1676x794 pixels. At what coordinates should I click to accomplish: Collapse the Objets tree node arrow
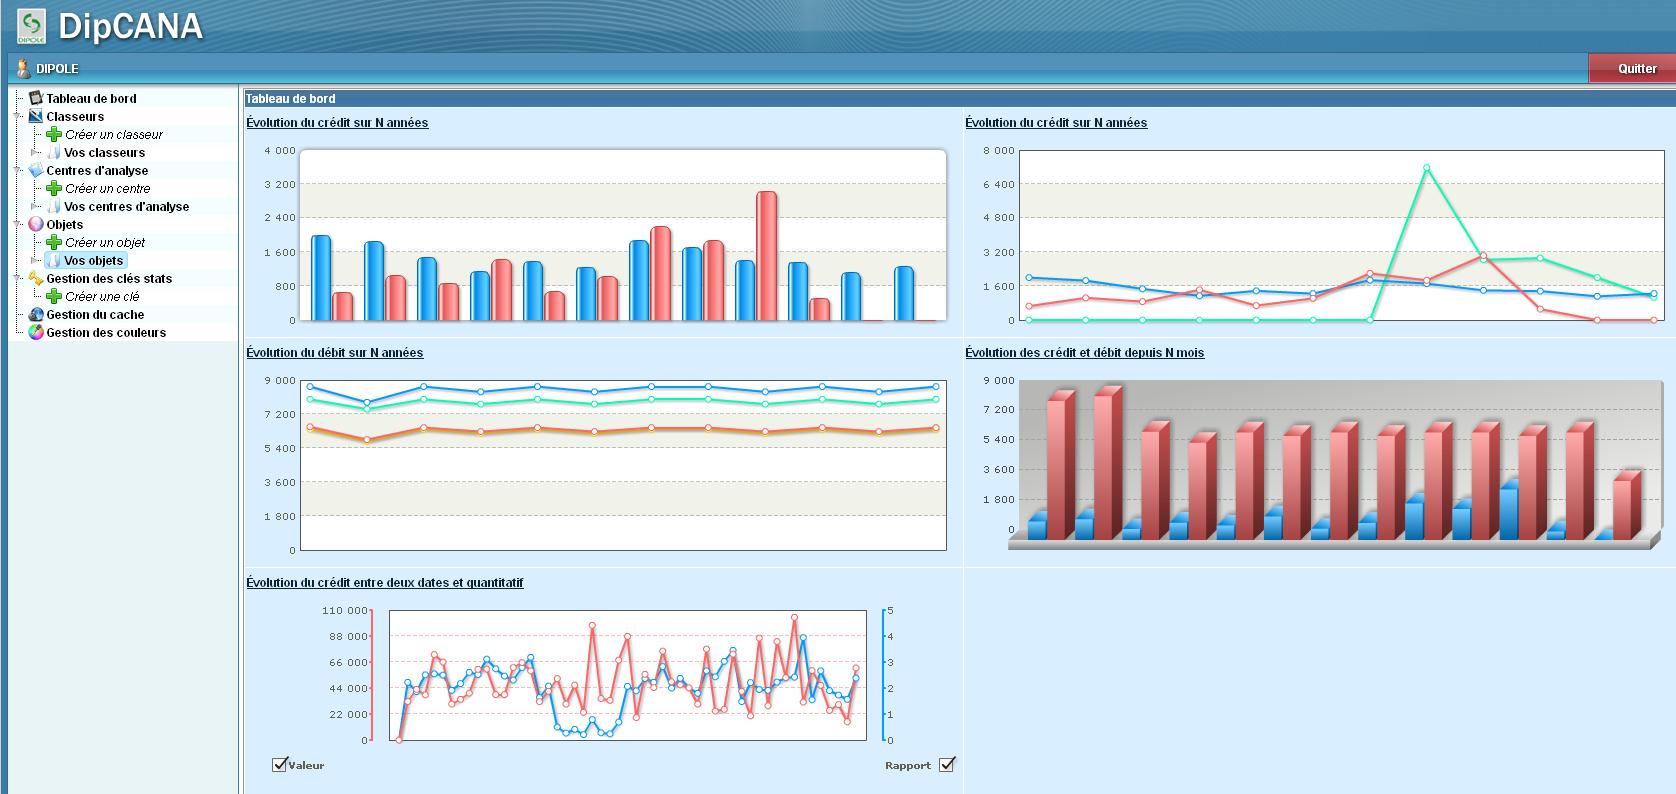18,224
